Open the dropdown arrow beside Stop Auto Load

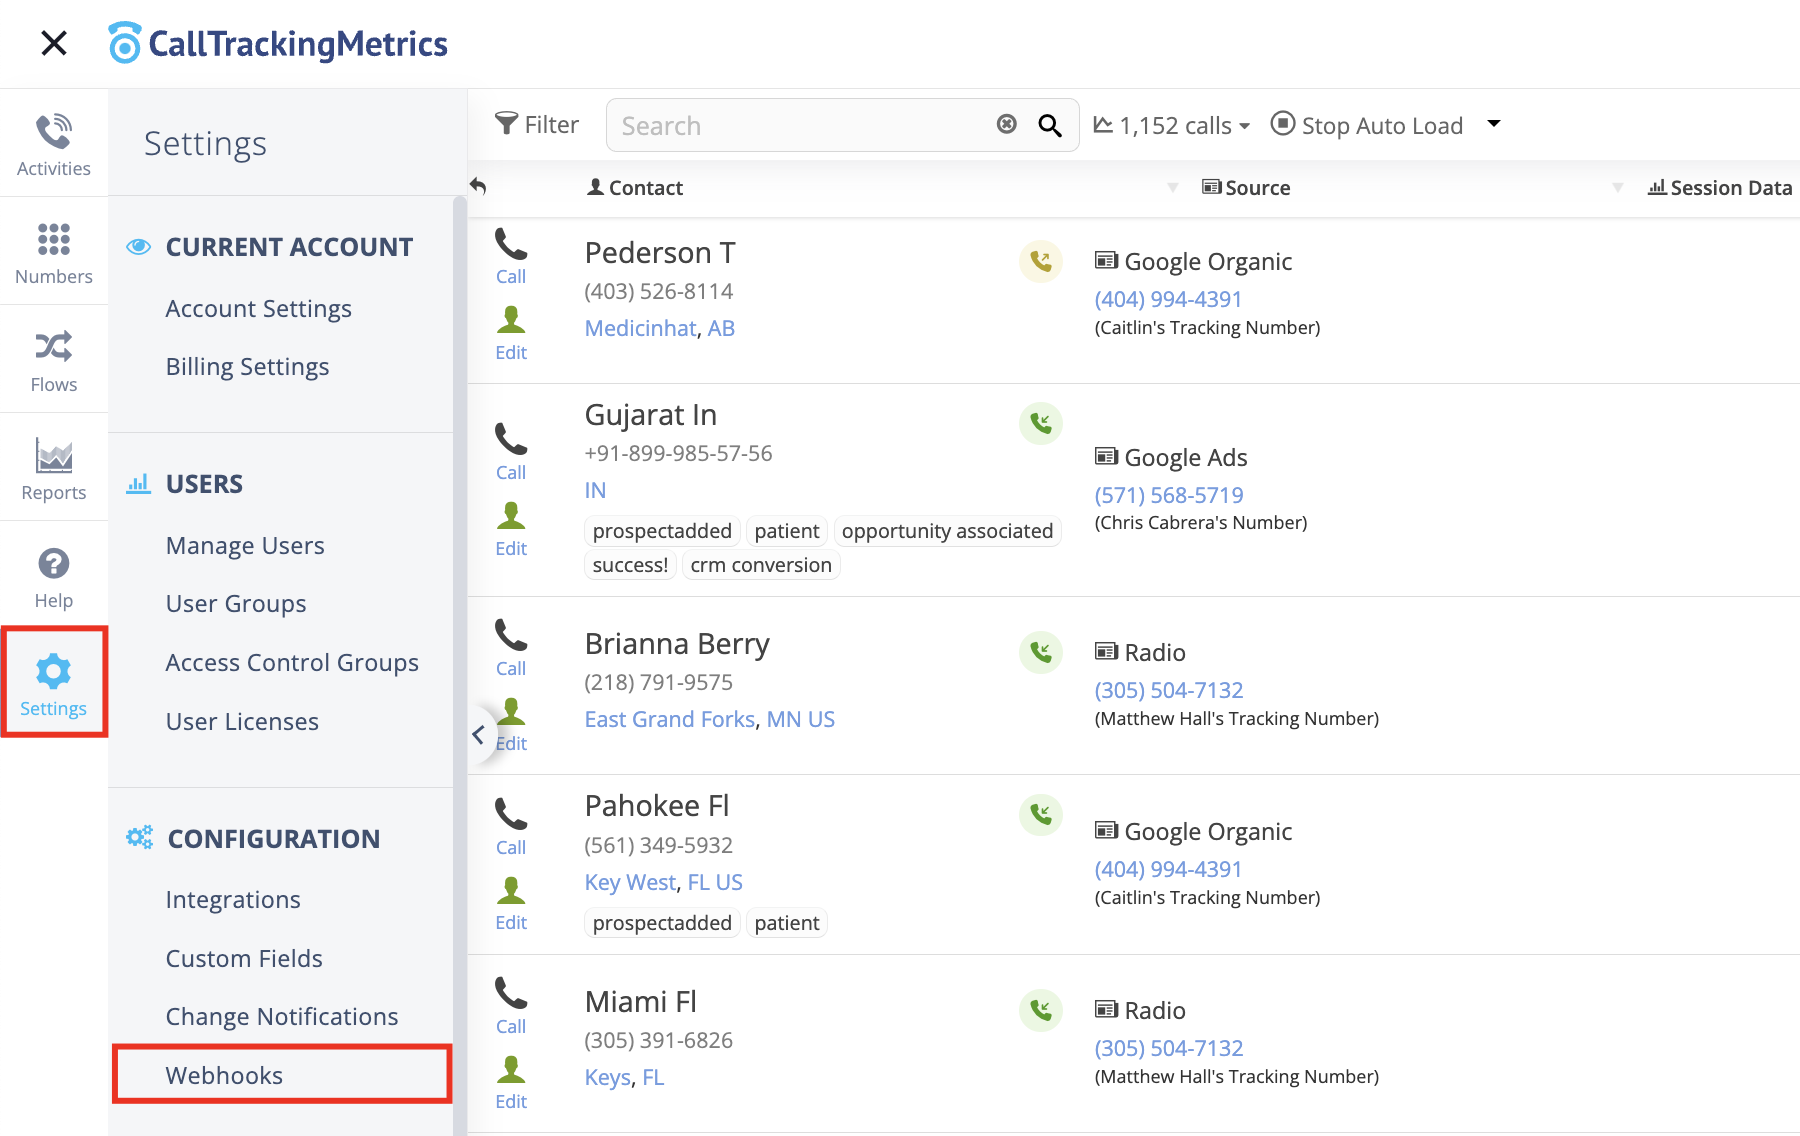(x=1494, y=124)
